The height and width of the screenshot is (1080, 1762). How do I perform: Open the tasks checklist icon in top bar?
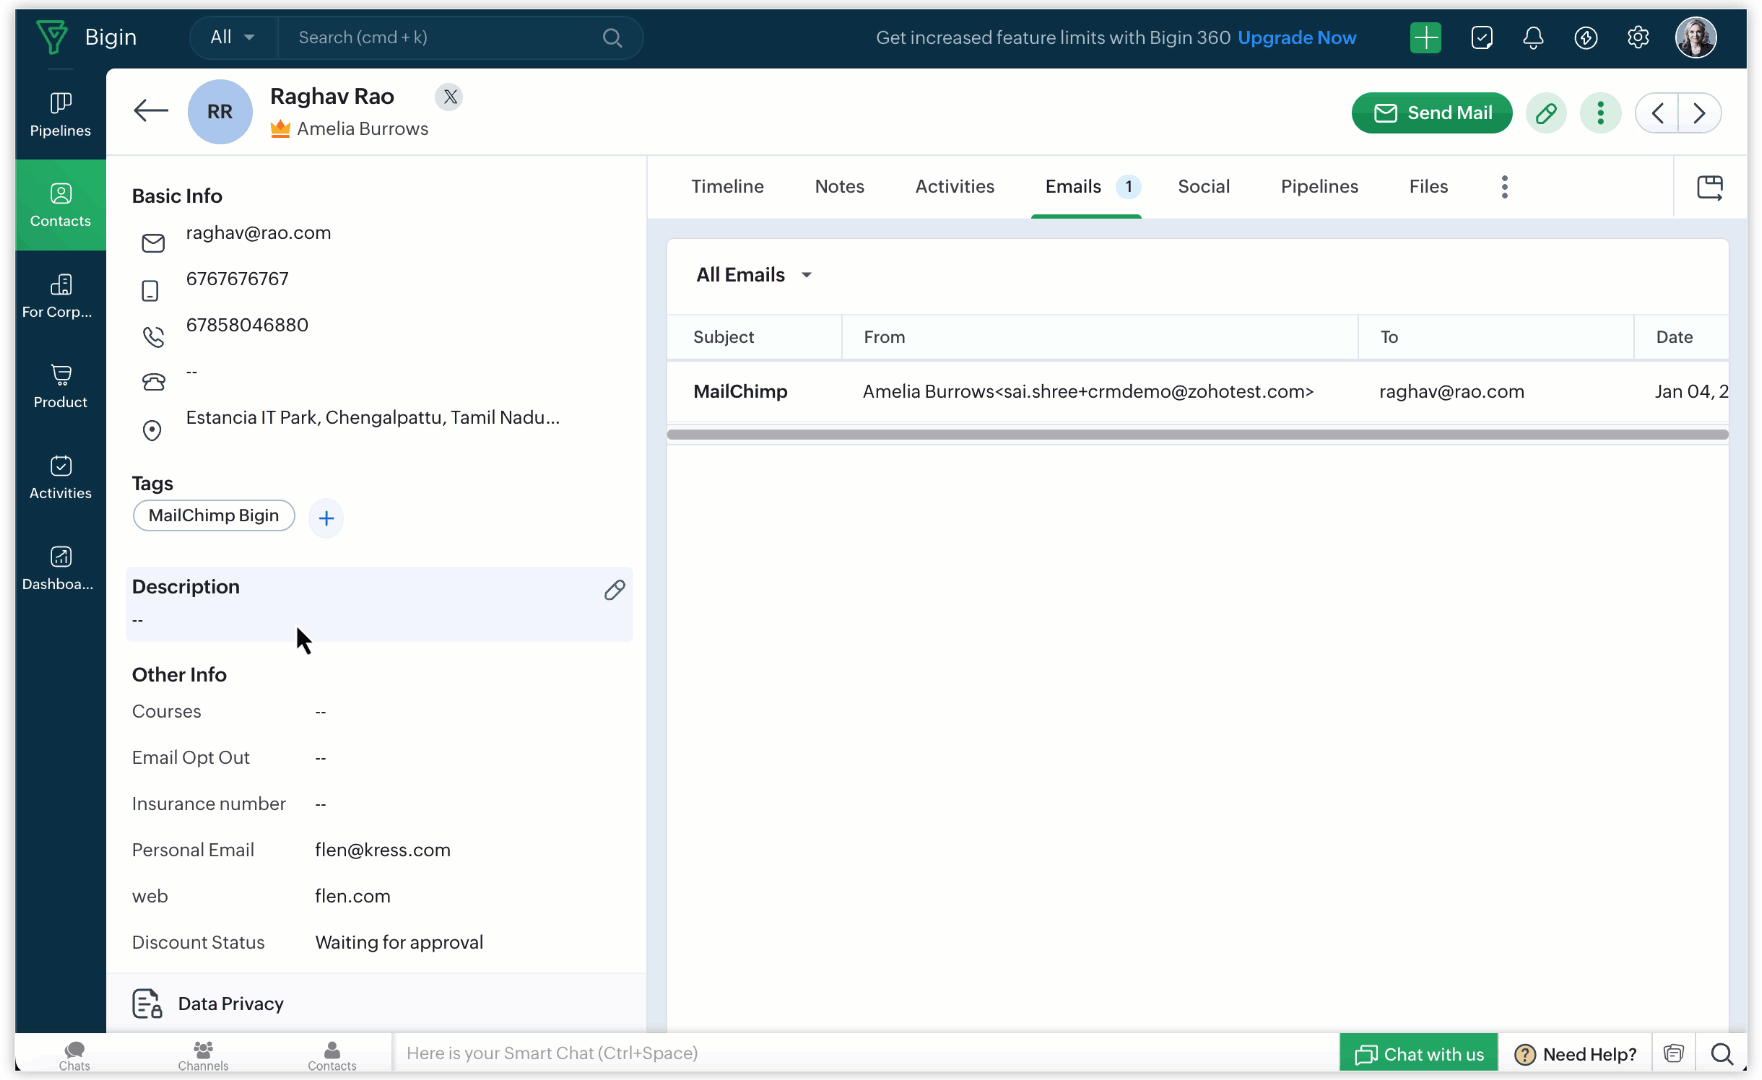point(1482,38)
